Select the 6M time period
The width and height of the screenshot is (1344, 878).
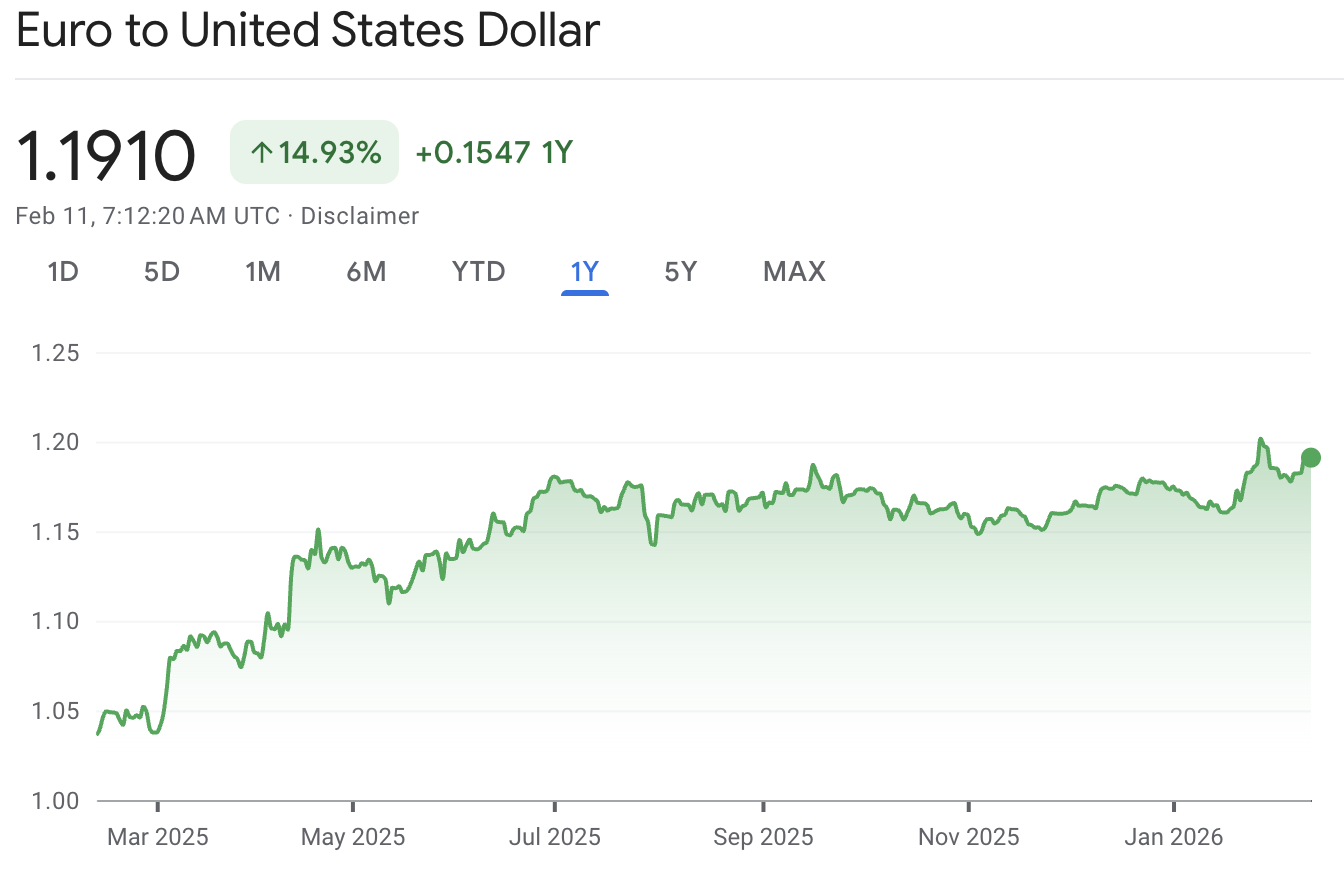[x=366, y=271]
